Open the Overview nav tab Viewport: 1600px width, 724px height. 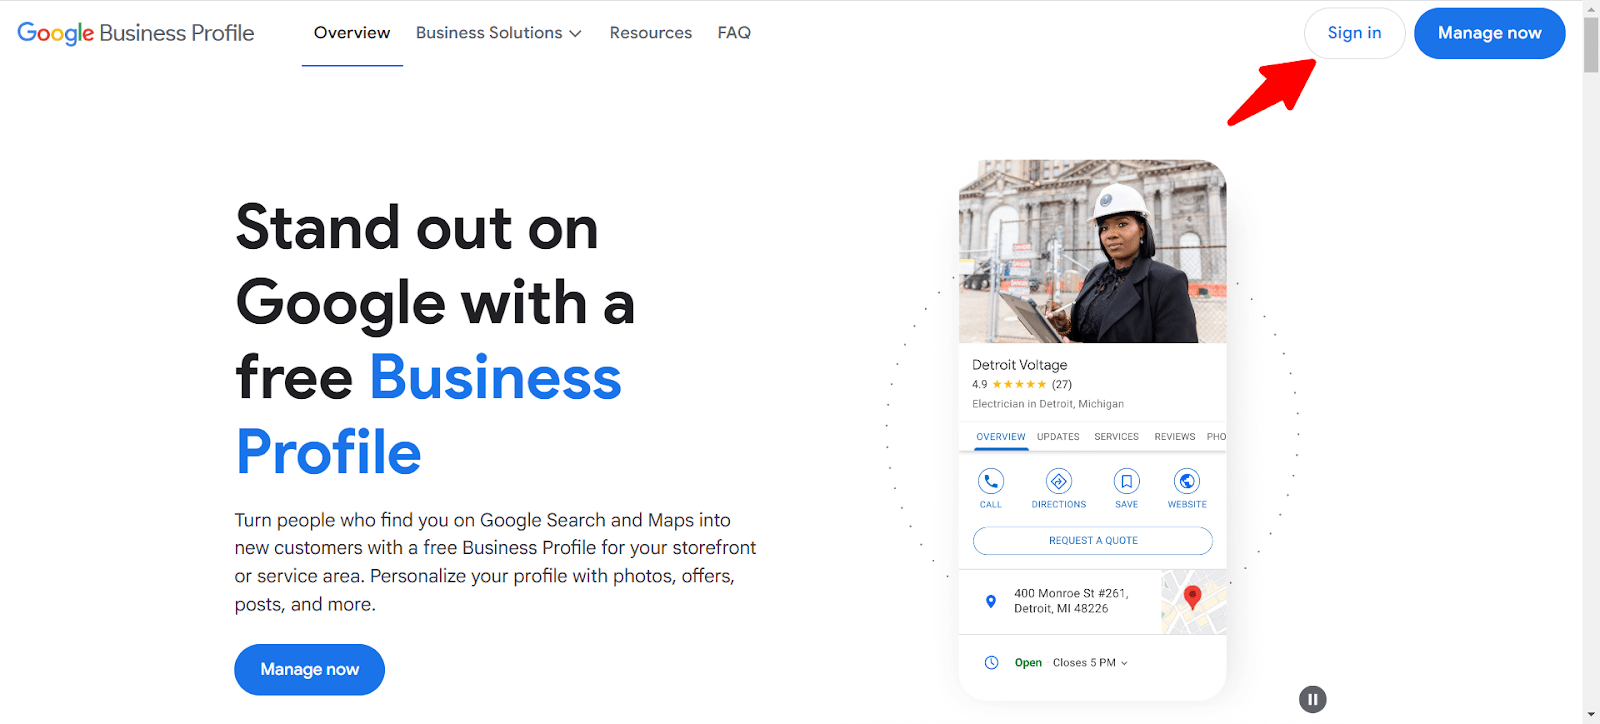(352, 33)
